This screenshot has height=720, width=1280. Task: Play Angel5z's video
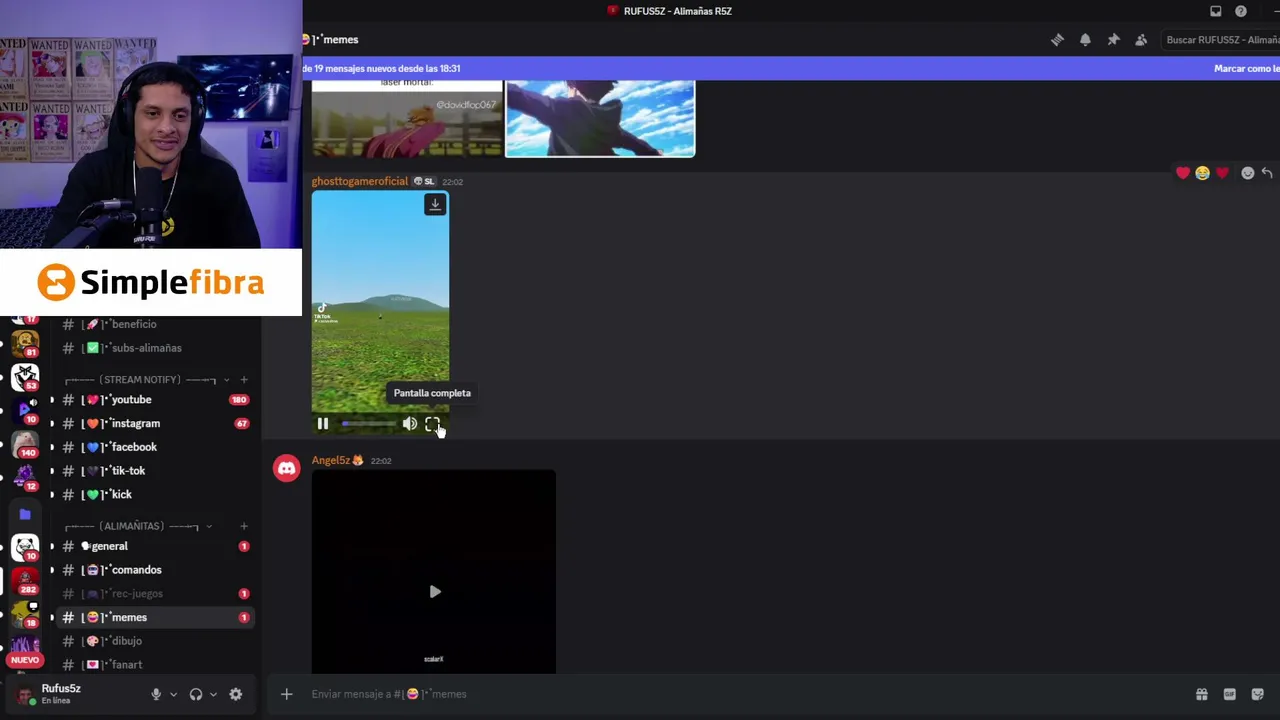[434, 592]
